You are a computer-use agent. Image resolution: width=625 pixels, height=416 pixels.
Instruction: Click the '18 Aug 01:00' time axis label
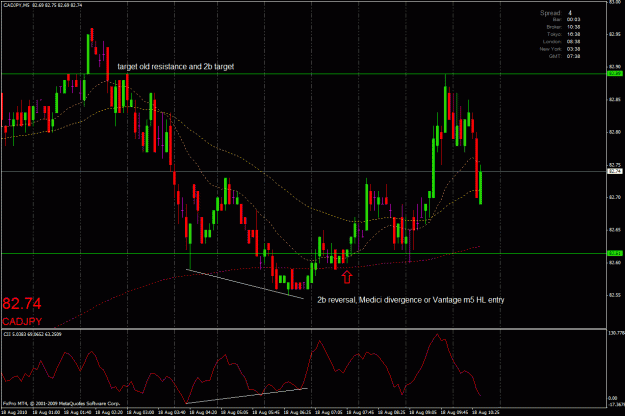(x=45, y=412)
